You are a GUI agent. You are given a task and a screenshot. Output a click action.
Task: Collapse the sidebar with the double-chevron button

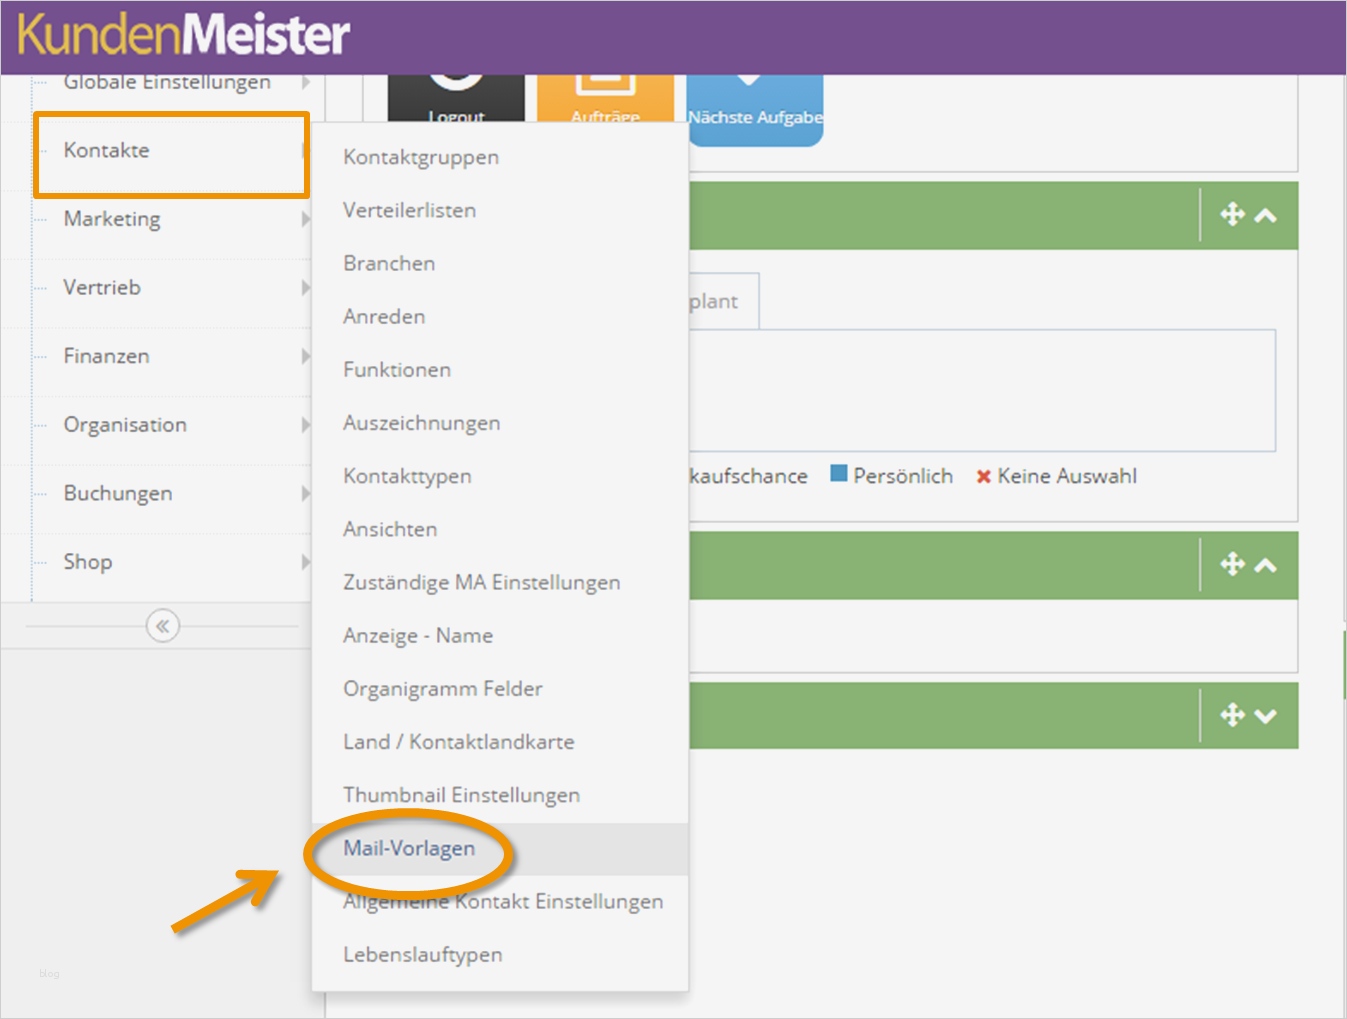point(162,626)
